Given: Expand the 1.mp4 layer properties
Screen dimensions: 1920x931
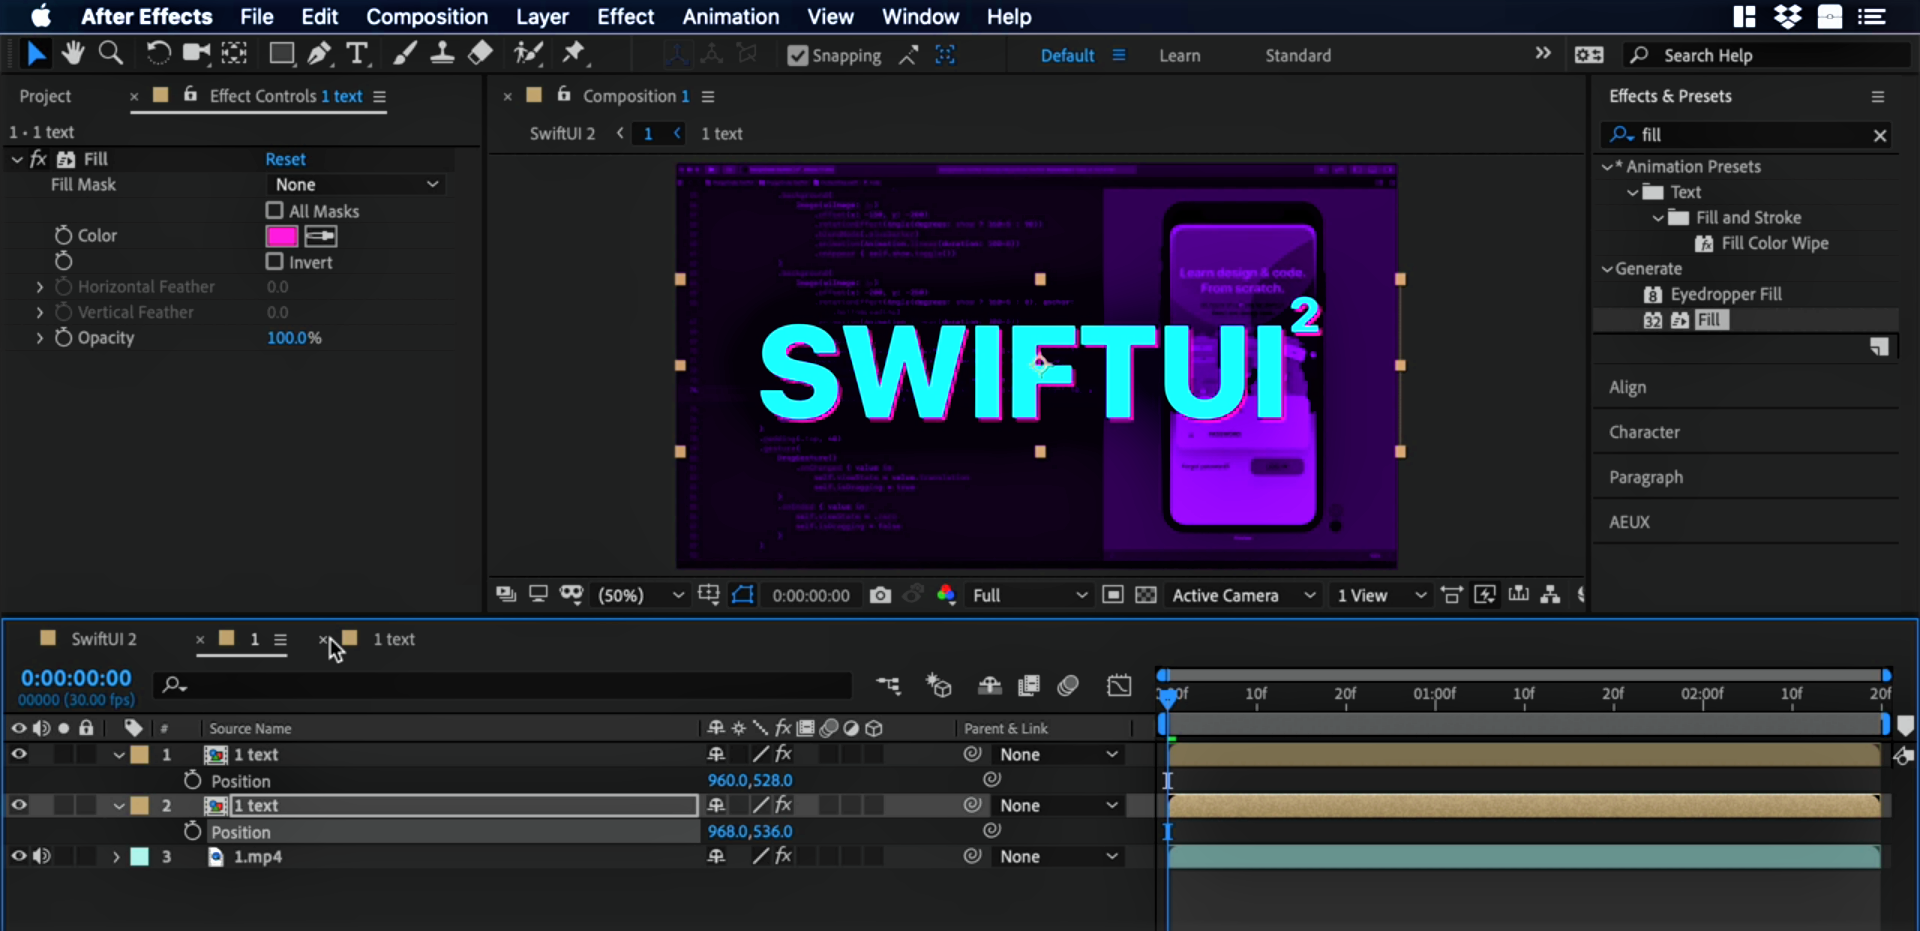Looking at the screenshot, I should (116, 857).
